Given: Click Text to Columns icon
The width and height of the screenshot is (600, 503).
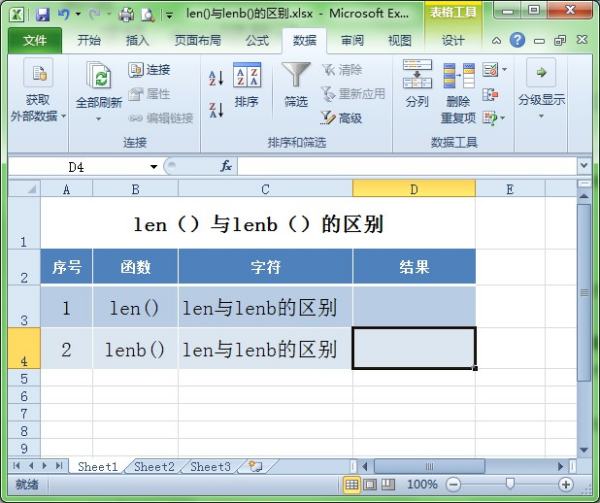Looking at the screenshot, I should point(417,73).
